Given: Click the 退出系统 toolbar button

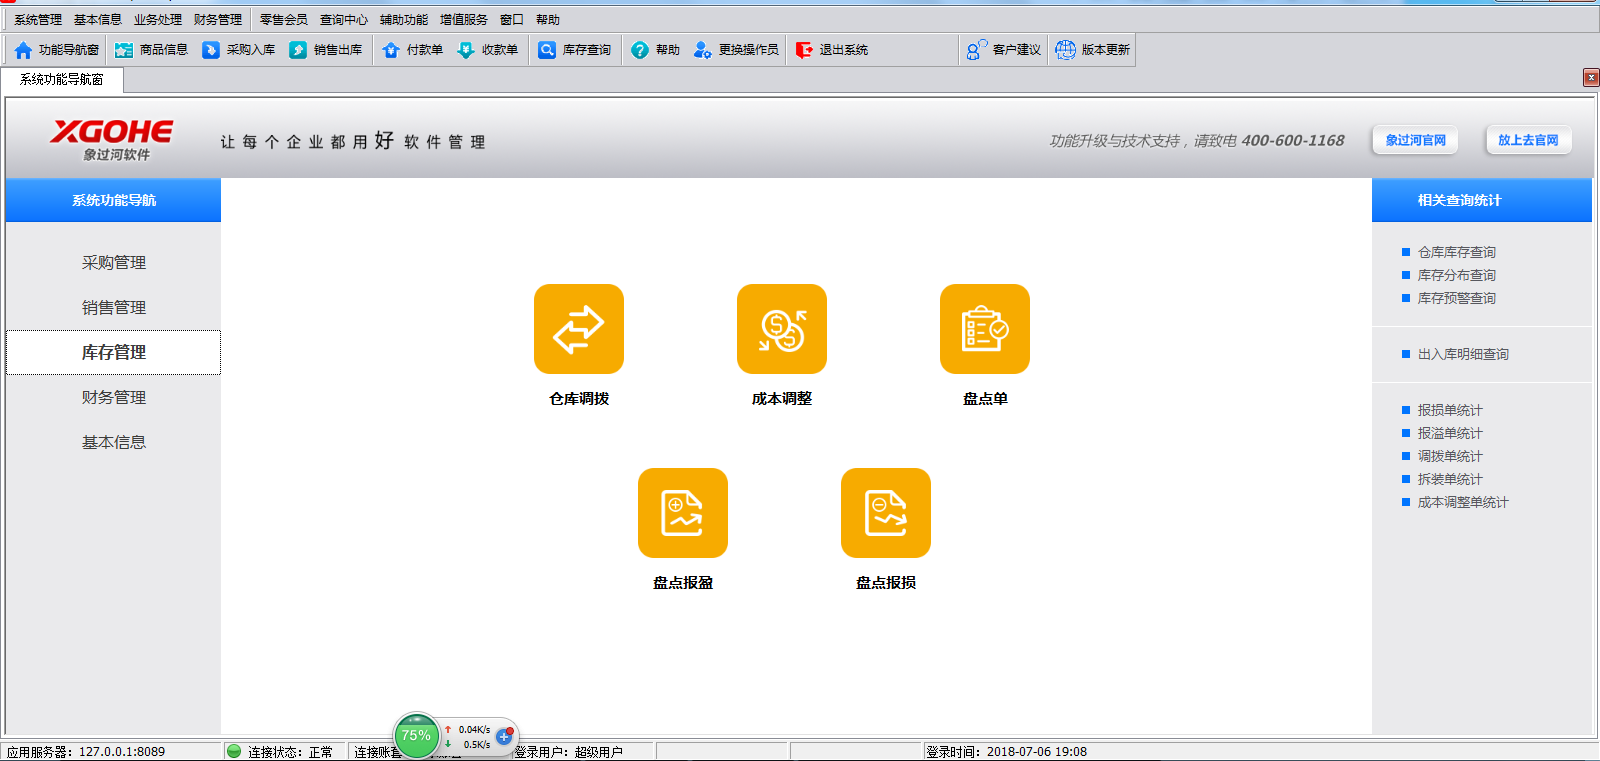Looking at the screenshot, I should point(831,50).
